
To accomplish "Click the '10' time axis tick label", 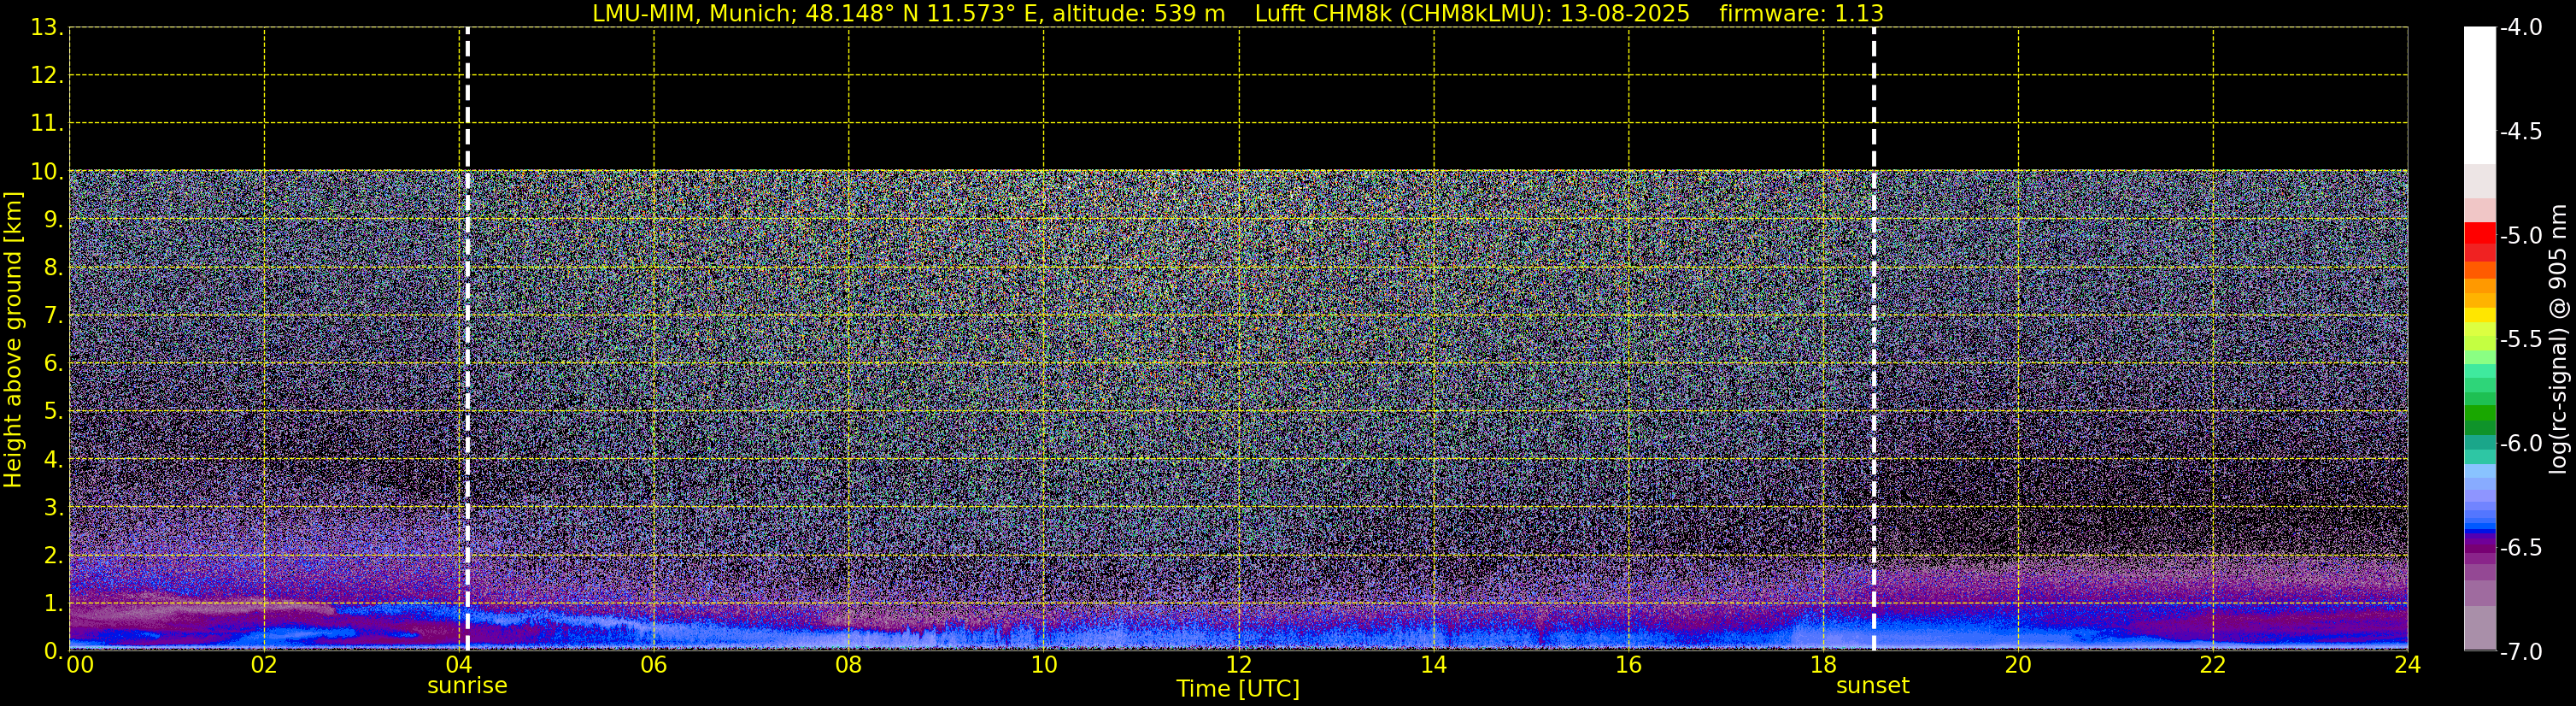I will (x=1043, y=665).
